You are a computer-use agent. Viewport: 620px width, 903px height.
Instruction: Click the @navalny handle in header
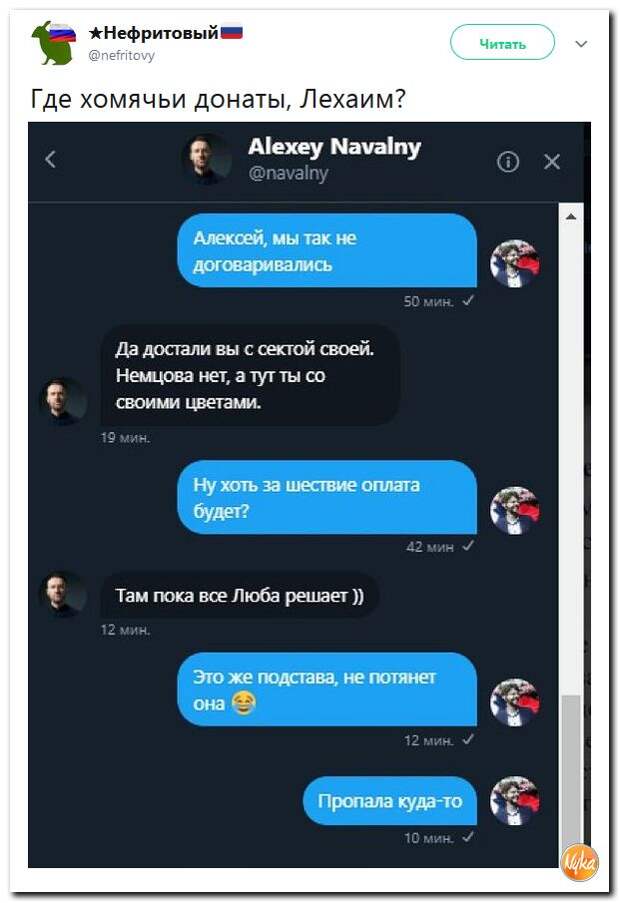[x=288, y=173]
